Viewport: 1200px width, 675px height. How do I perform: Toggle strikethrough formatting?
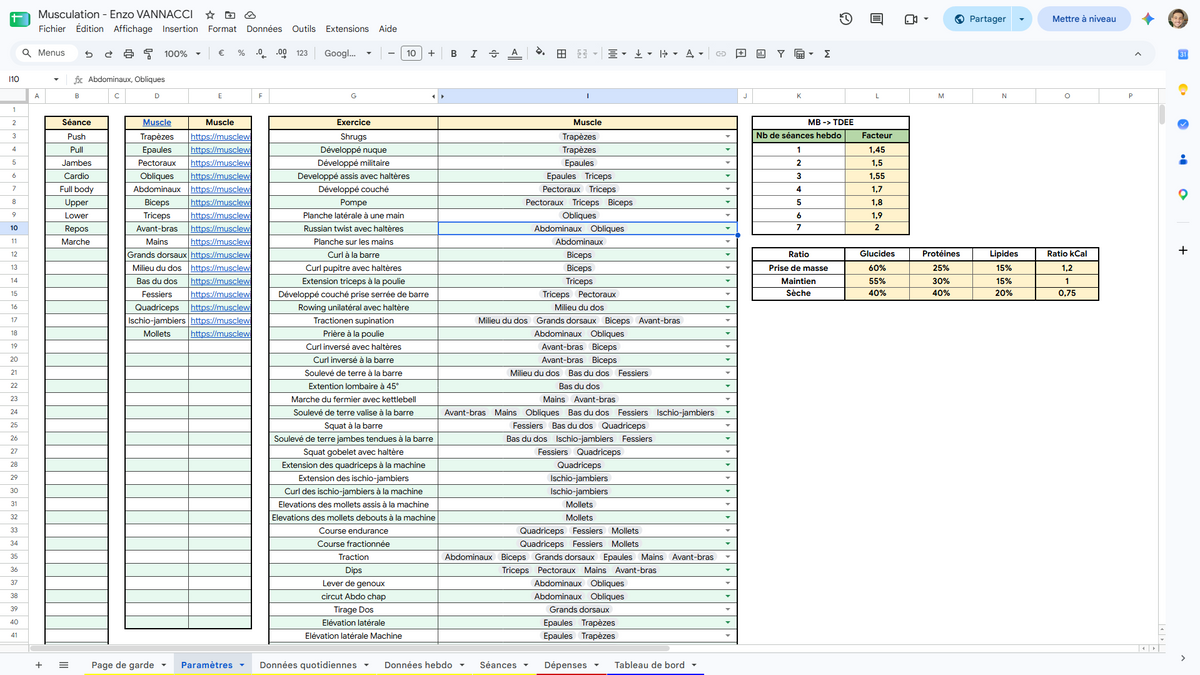click(x=493, y=54)
